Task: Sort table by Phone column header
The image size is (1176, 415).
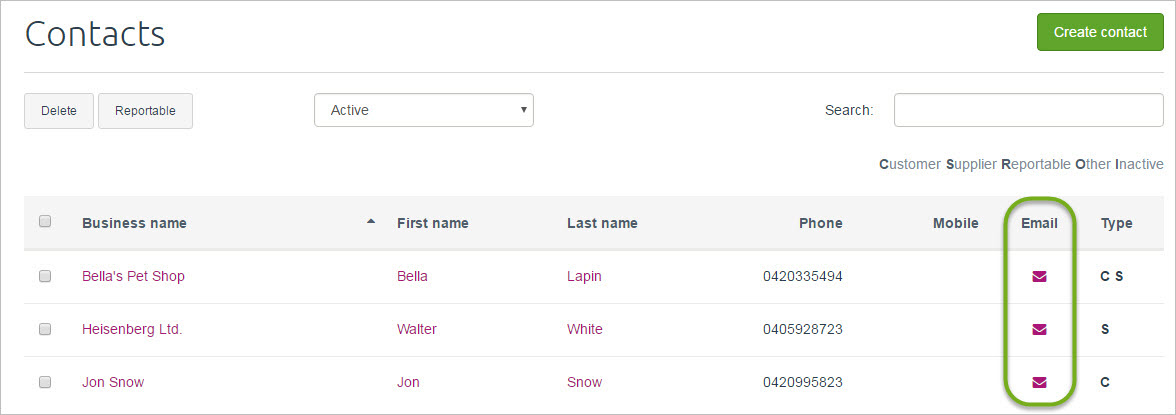Action: [820, 223]
